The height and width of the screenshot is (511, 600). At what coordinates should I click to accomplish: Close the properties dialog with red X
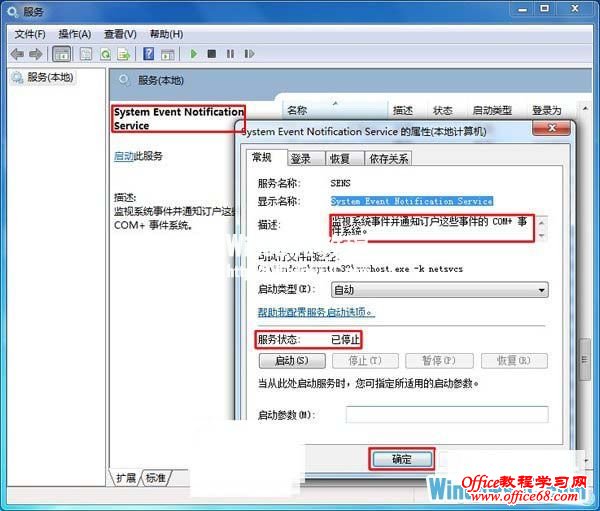click(x=551, y=128)
